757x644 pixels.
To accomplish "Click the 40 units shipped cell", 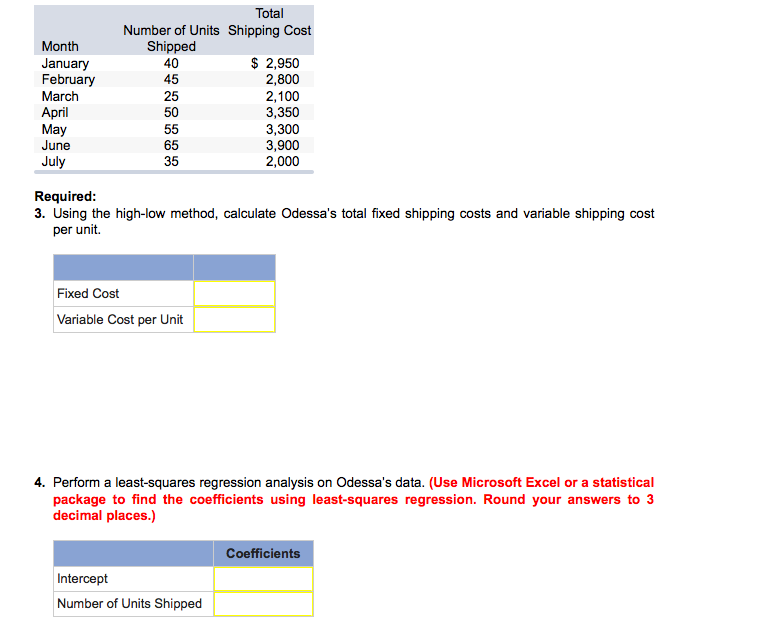I will pos(171,63).
